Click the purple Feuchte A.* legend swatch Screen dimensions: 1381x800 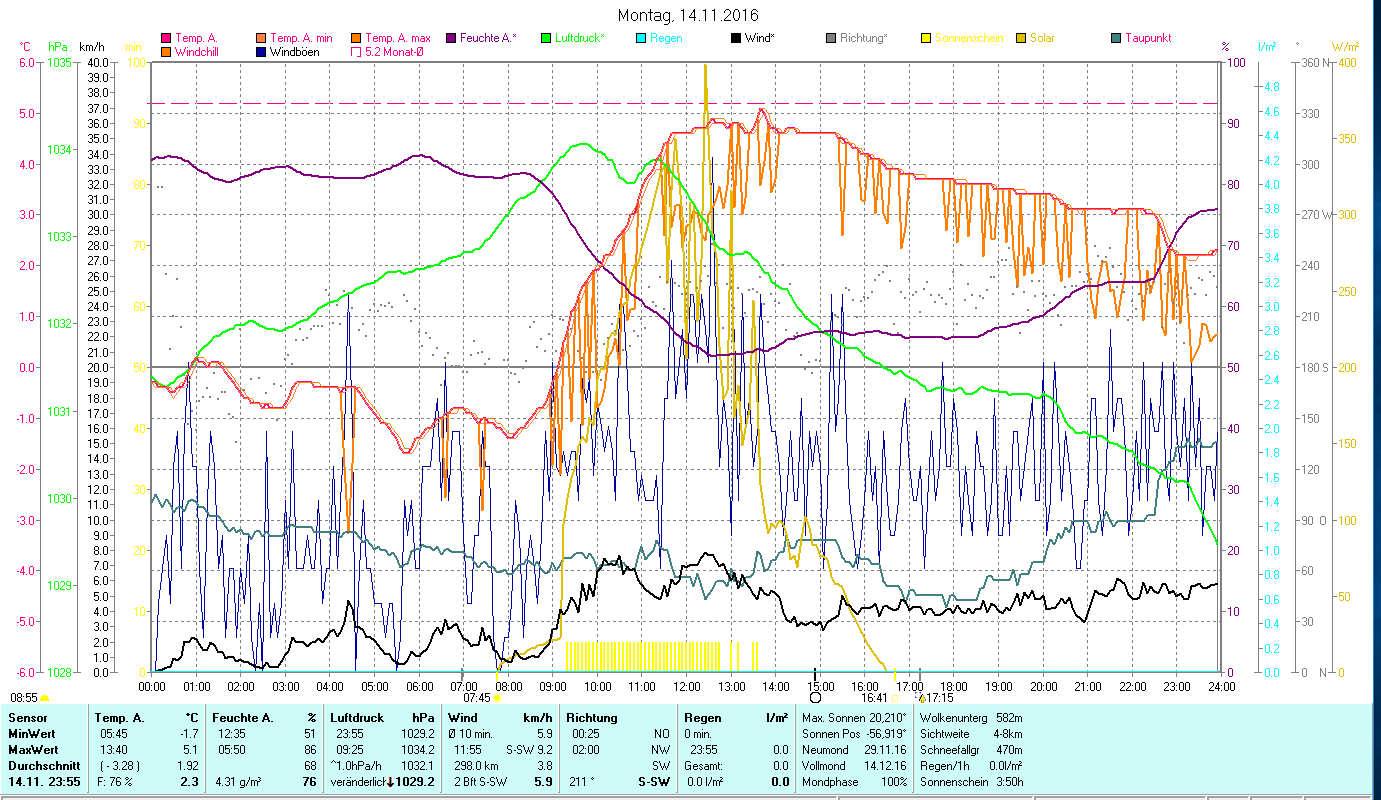452,38
